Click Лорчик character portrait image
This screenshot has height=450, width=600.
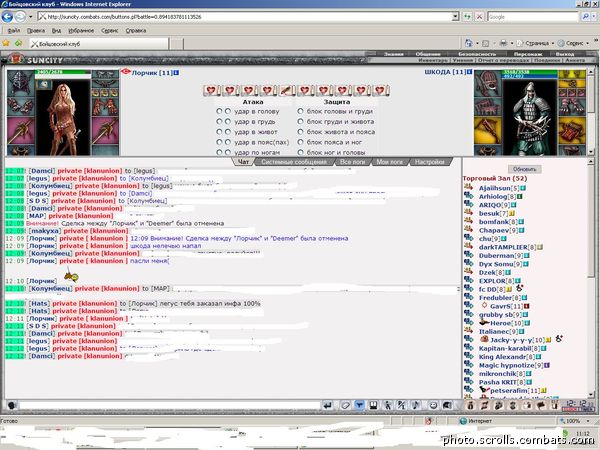63,117
